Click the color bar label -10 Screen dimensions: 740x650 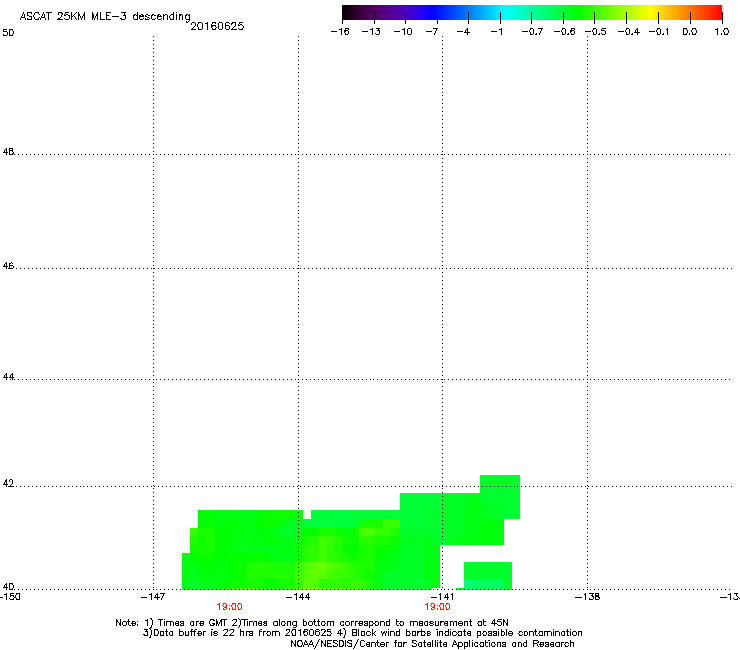[x=403, y=32]
